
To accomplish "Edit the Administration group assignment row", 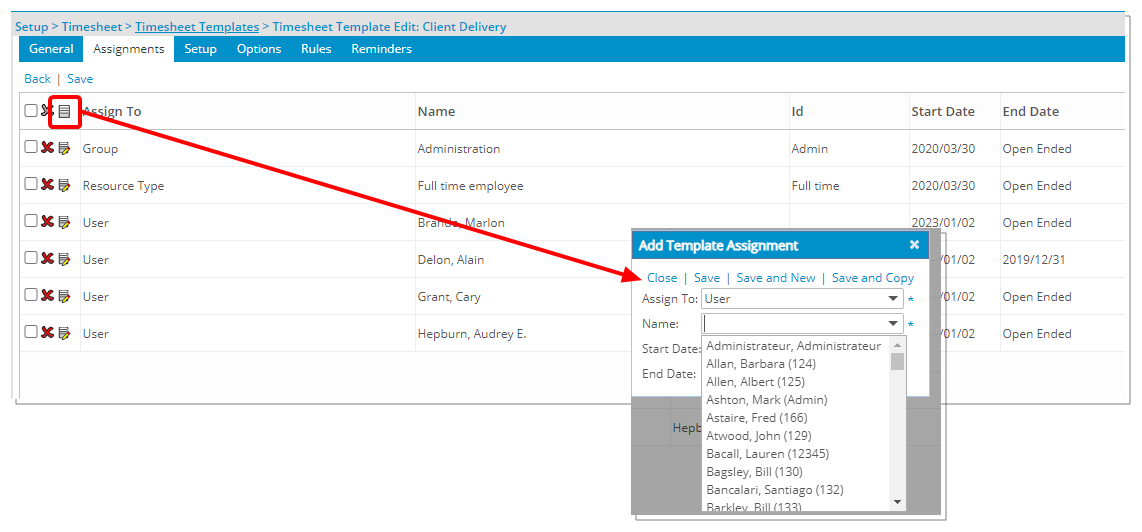I will pos(64,148).
